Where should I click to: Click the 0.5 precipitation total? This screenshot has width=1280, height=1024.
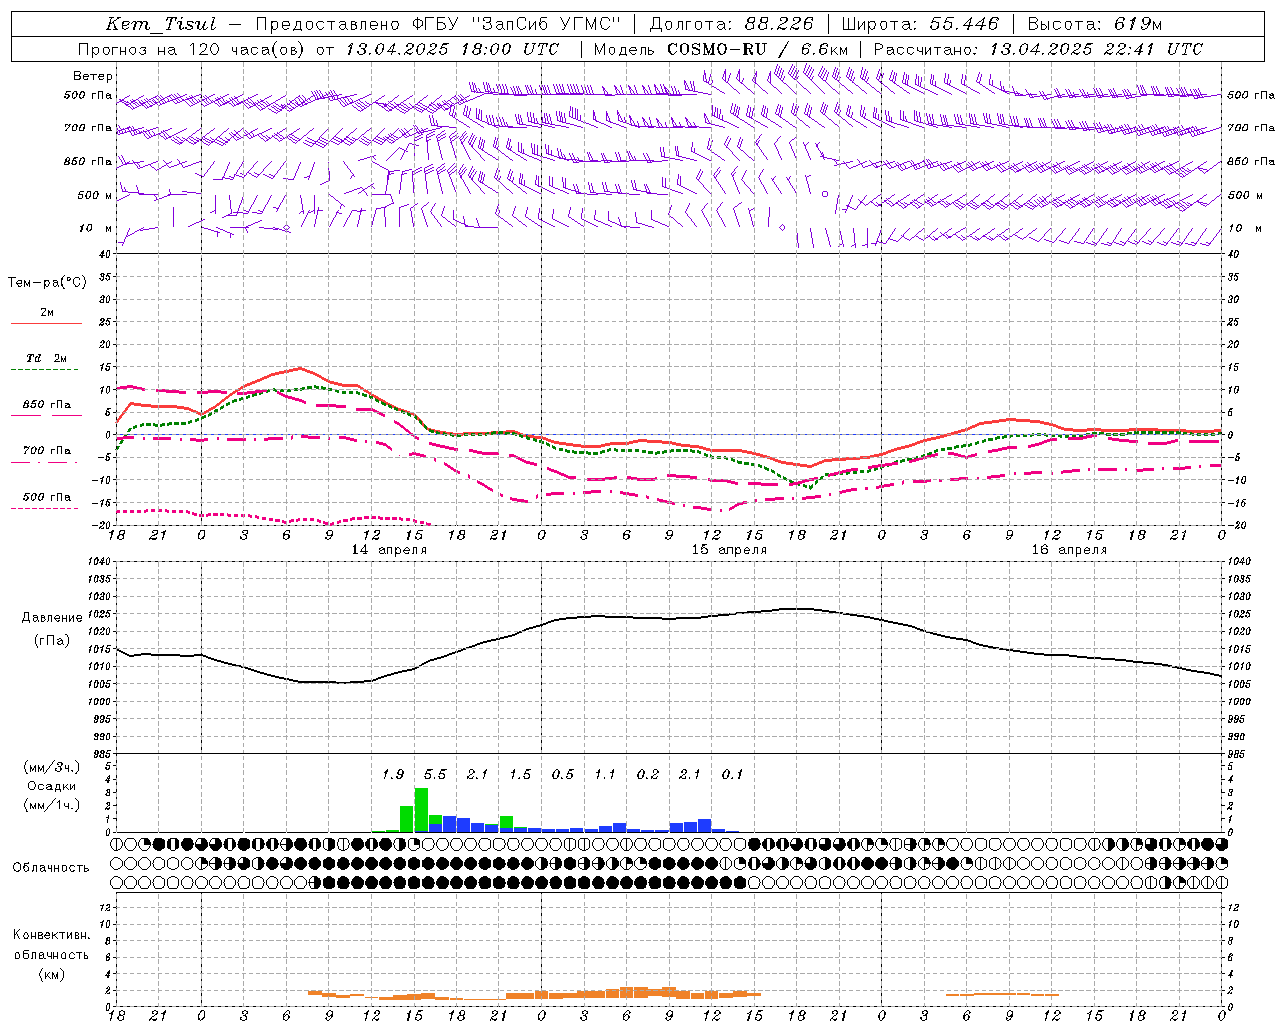click(563, 775)
